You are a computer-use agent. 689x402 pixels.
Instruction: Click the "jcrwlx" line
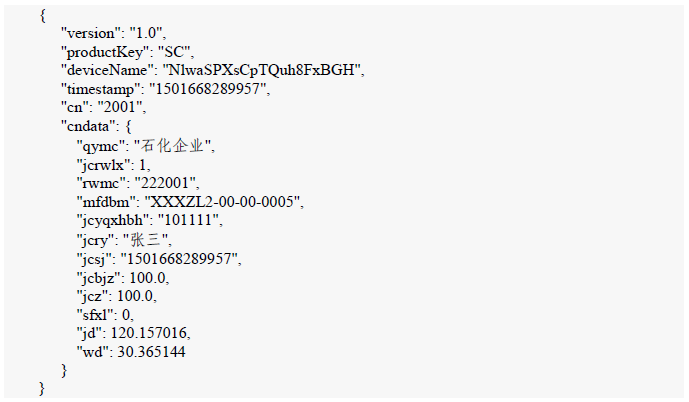point(114,164)
